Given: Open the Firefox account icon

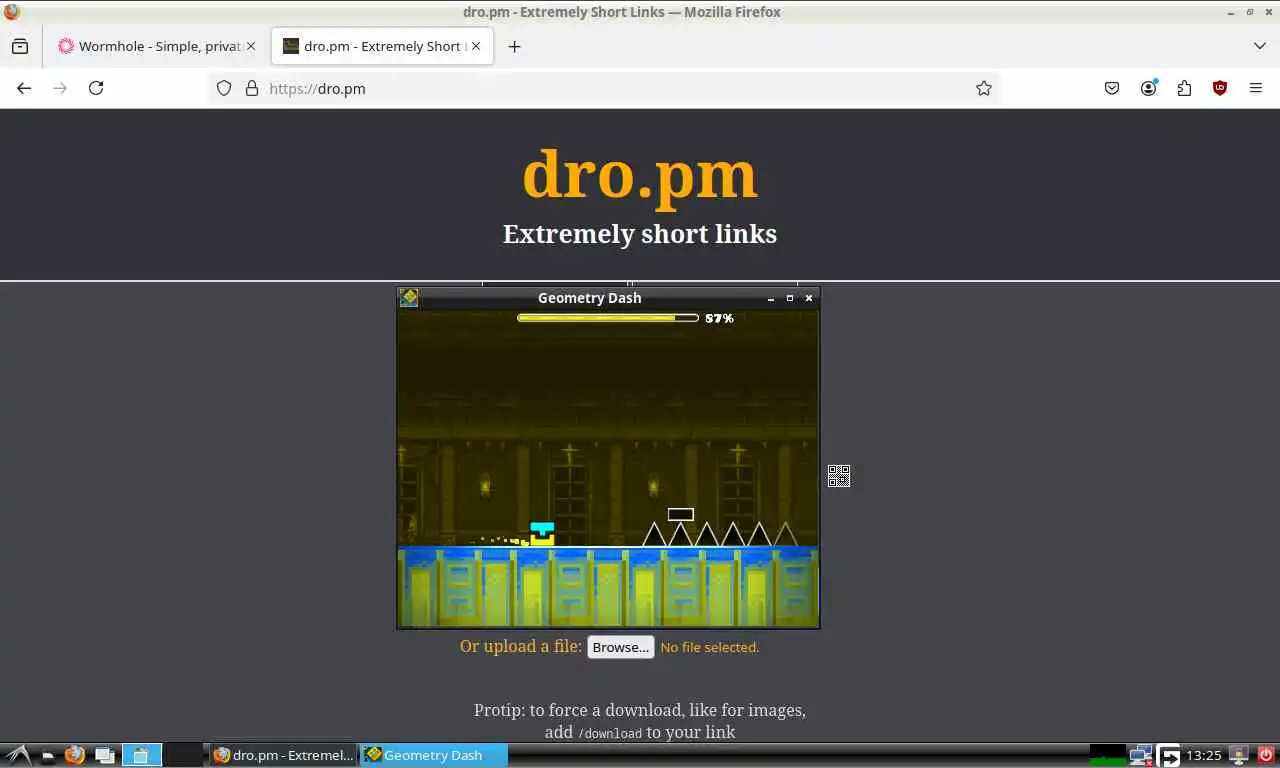Looking at the screenshot, I should 1148,88.
